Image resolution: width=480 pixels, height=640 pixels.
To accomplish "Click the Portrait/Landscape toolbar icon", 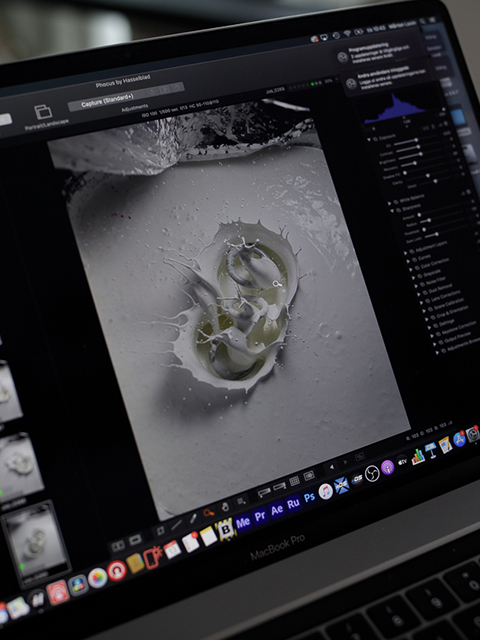I will coord(43,111).
